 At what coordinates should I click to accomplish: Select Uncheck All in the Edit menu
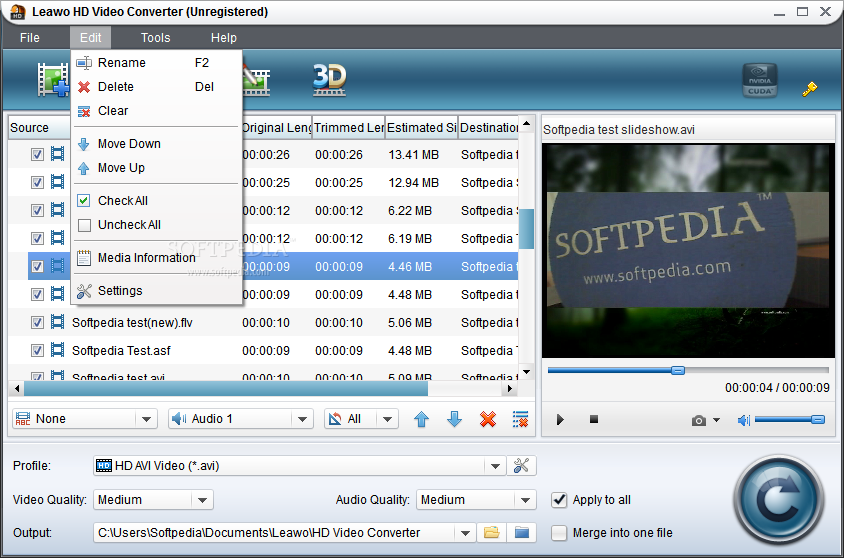click(x=156, y=225)
